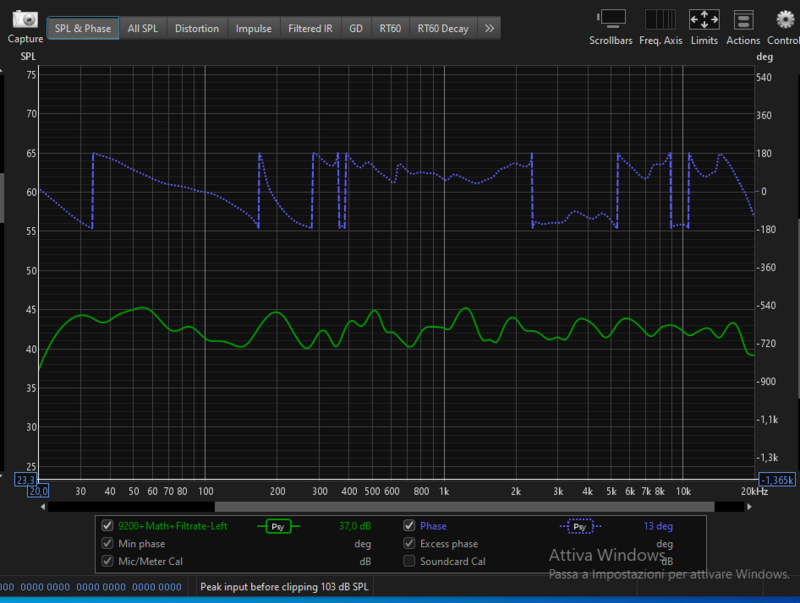Toggle the Phase trace checkbox

(x=409, y=526)
